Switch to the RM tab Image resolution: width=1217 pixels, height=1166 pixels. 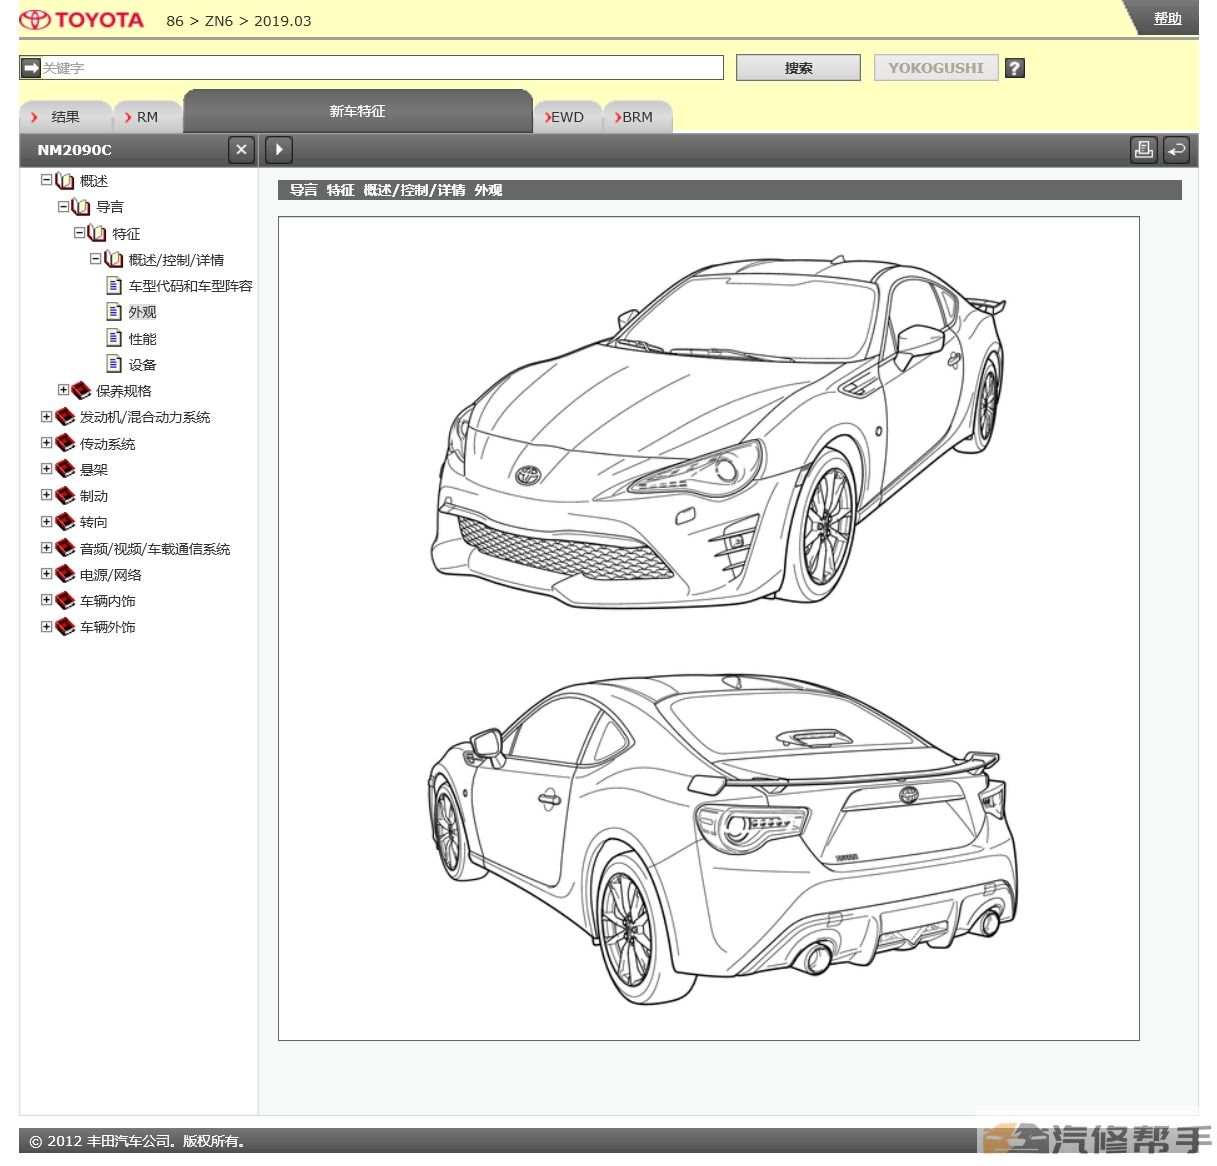[147, 117]
